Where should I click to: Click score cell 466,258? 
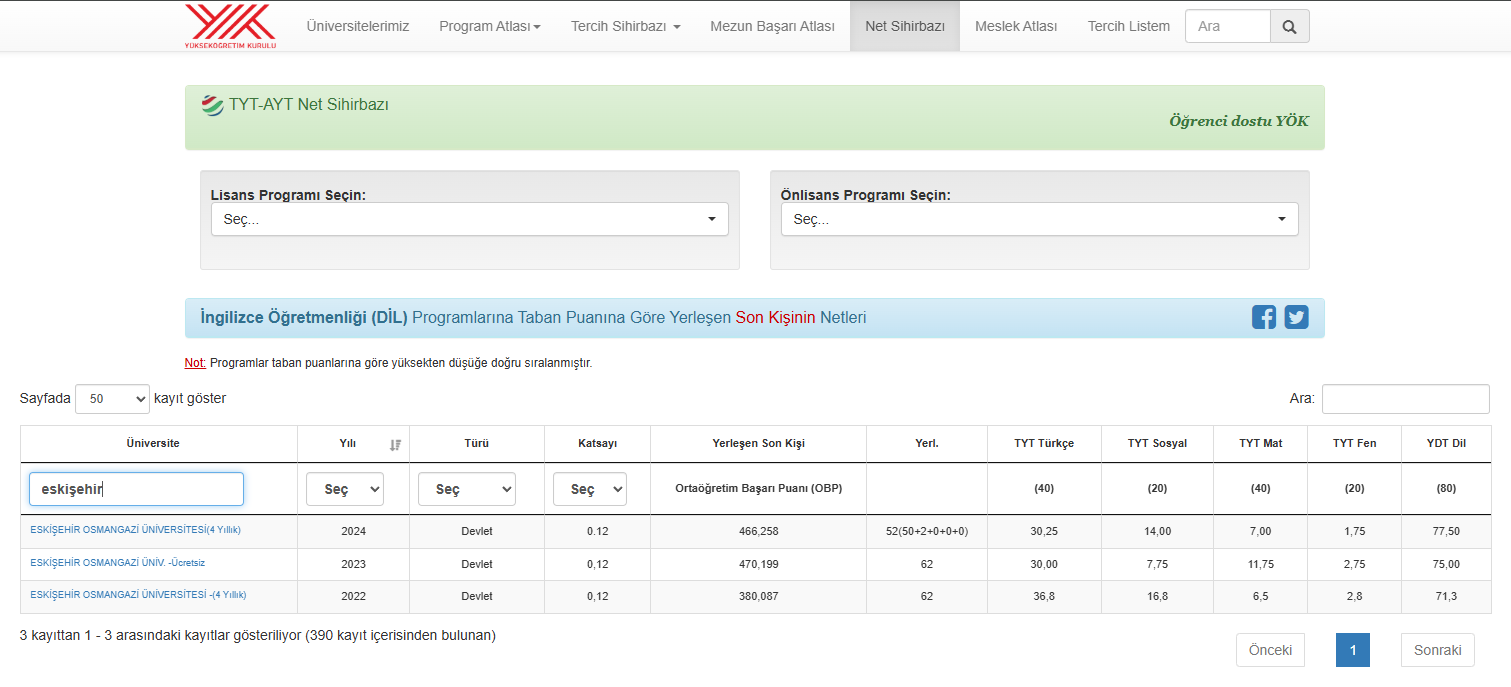click(758, 532)
